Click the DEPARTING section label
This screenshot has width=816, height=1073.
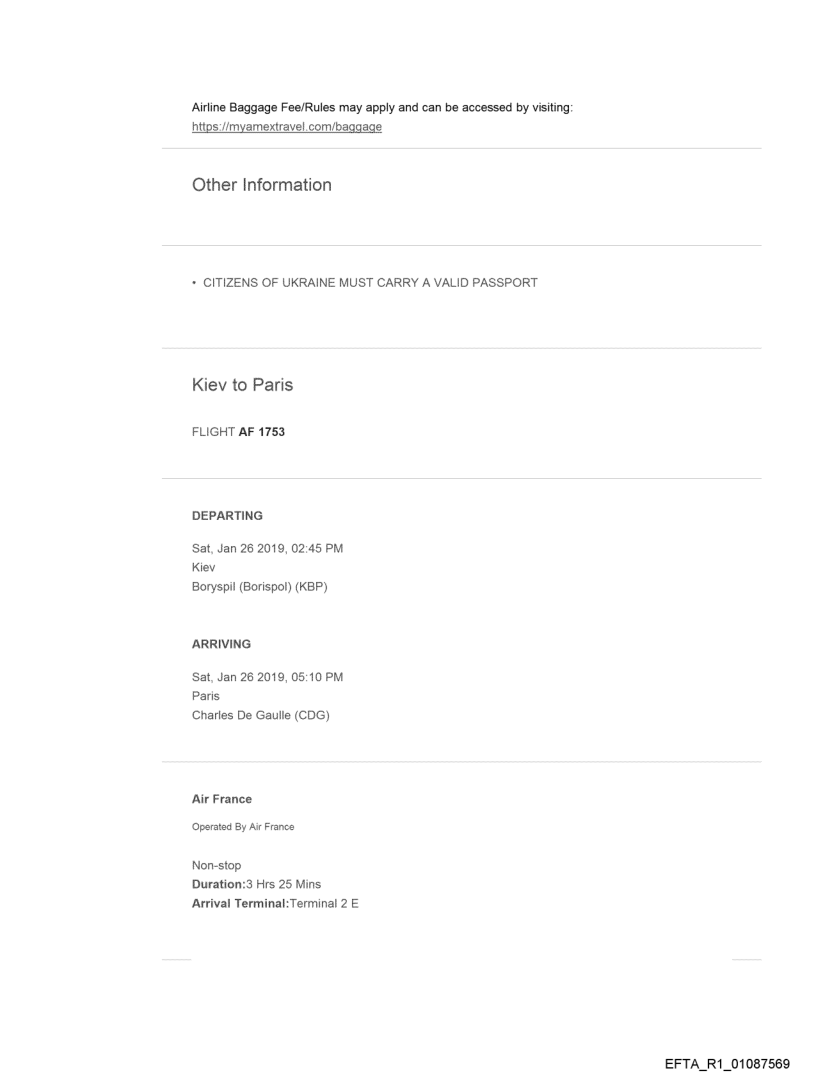[227, 516]
